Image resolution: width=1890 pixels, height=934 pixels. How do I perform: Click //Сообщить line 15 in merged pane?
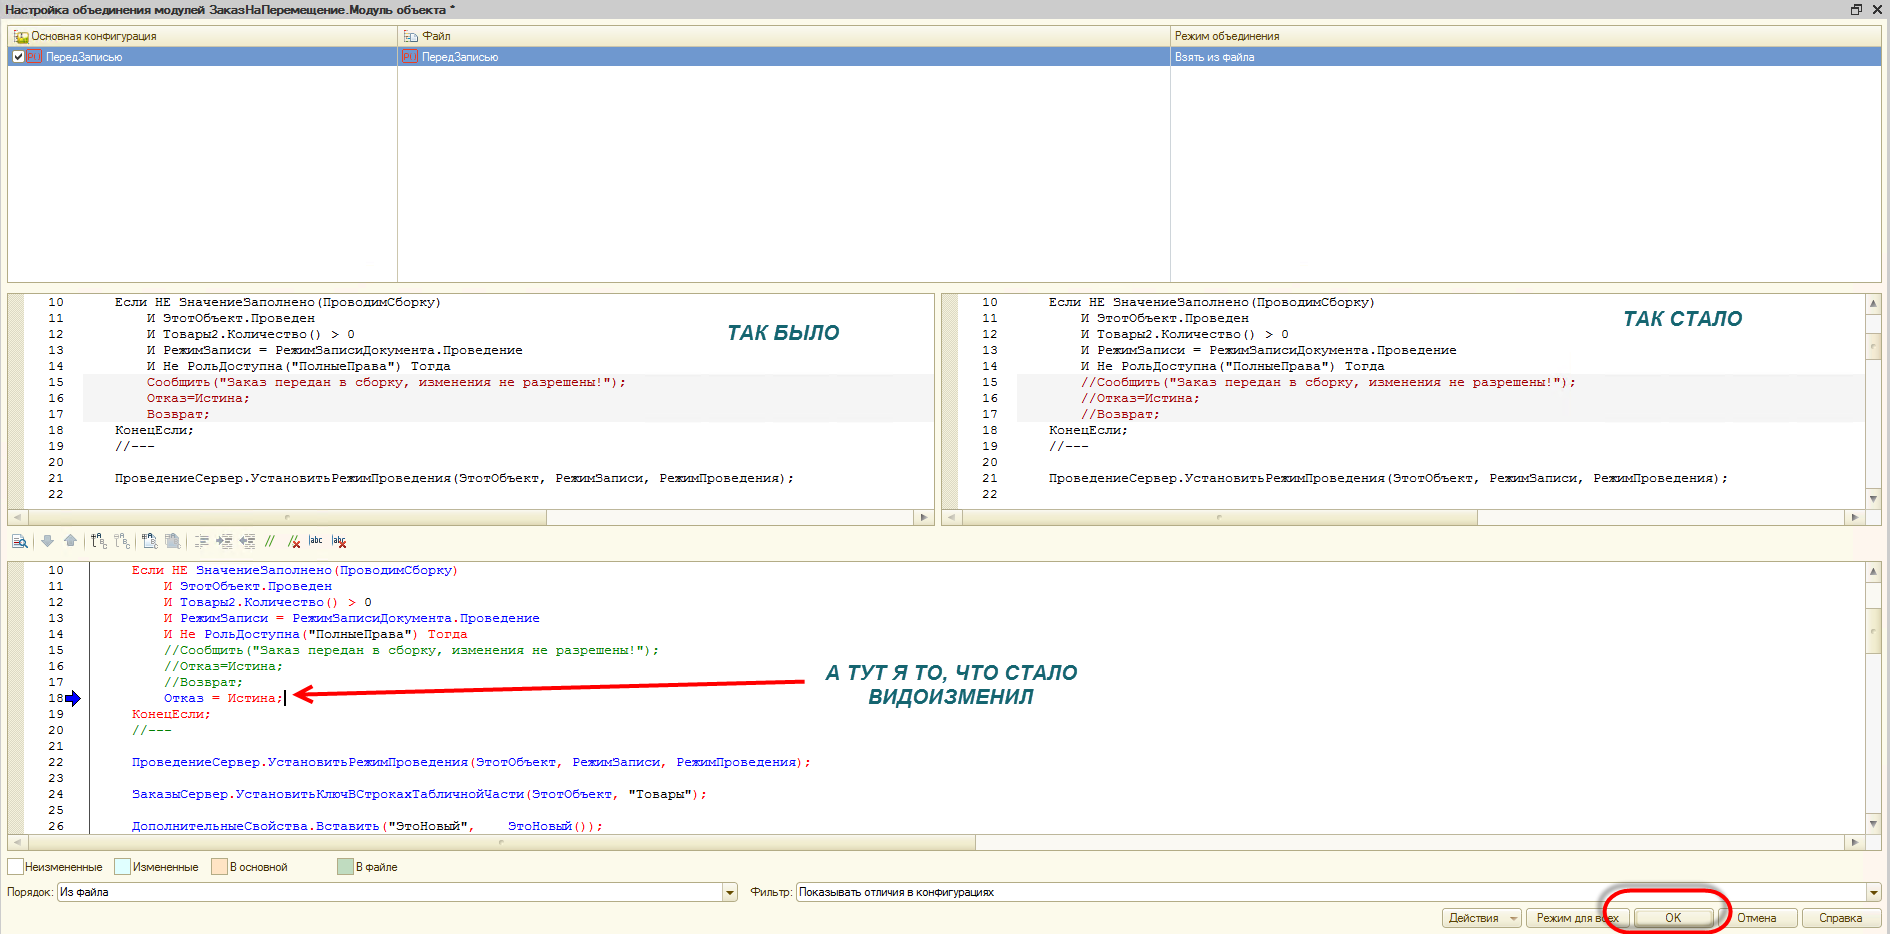click(x=411, y=650)
